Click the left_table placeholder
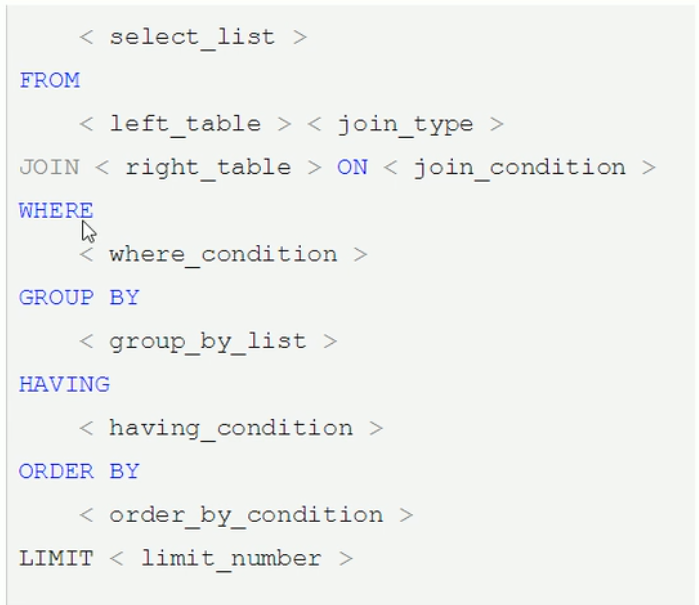Screen dimensions: 699x605 click(x=185, y=125)
